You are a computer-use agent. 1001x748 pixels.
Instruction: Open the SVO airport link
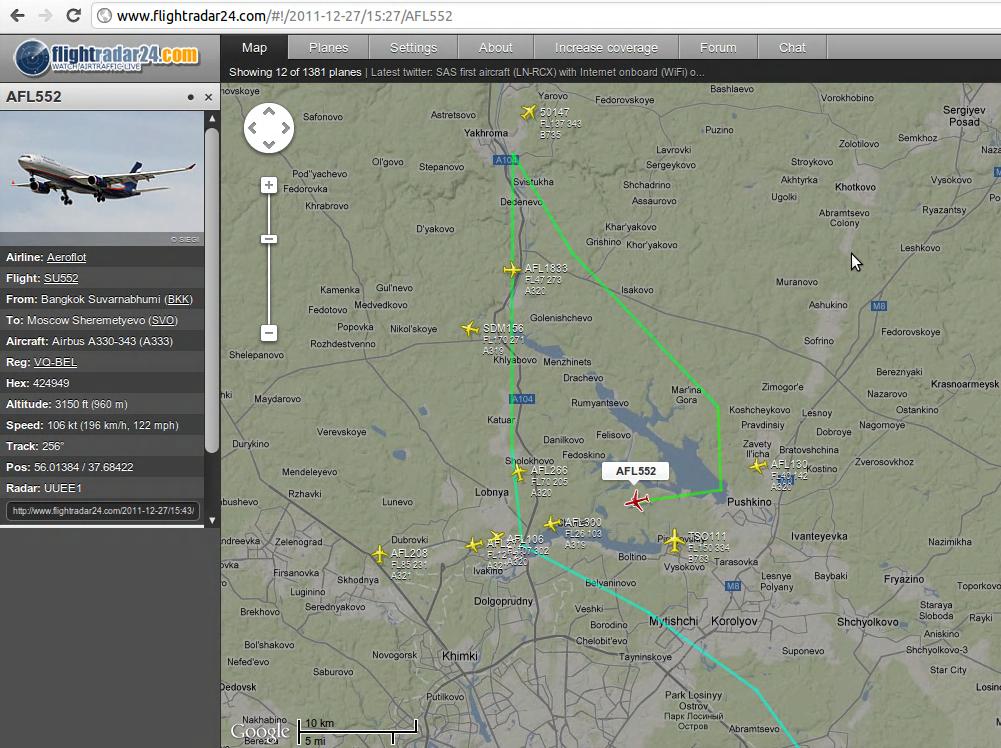[163, 320]
